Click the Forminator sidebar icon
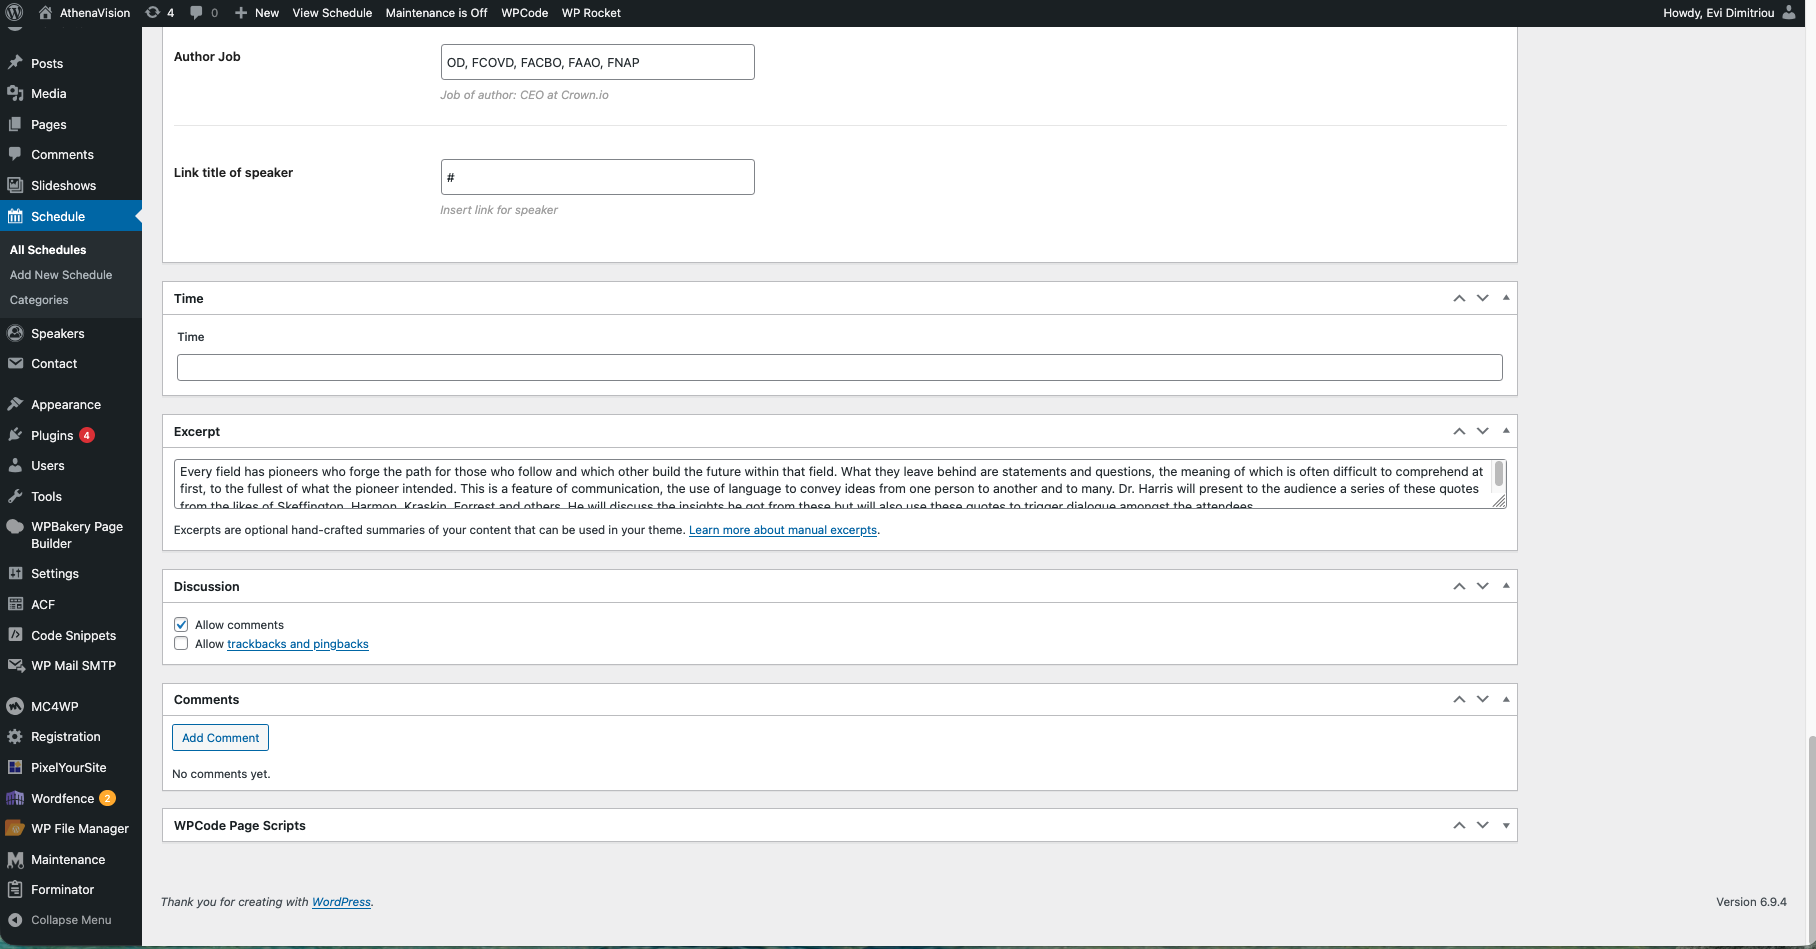Image resolution: width=1816 pixels, height=949 pixels. pos(15,889)
